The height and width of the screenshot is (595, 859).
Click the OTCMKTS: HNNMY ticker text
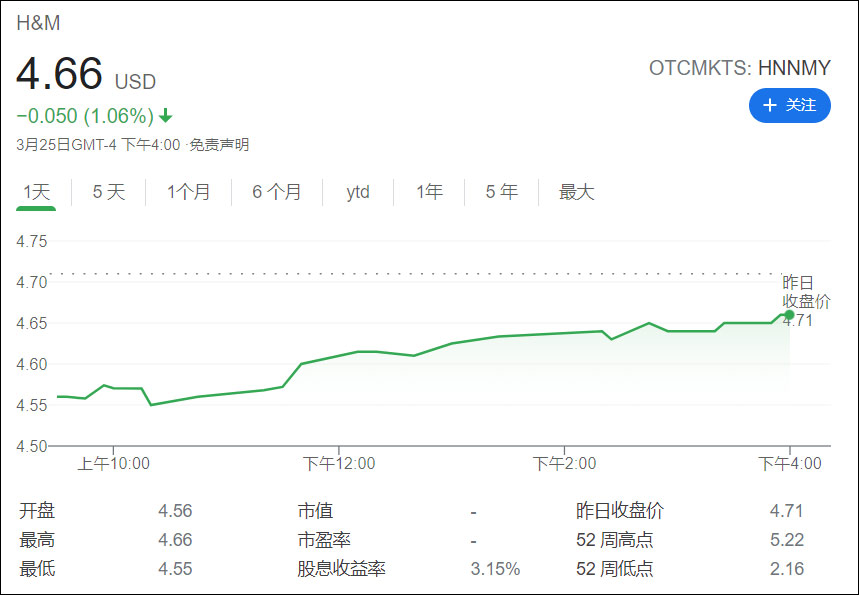(740, 68)
